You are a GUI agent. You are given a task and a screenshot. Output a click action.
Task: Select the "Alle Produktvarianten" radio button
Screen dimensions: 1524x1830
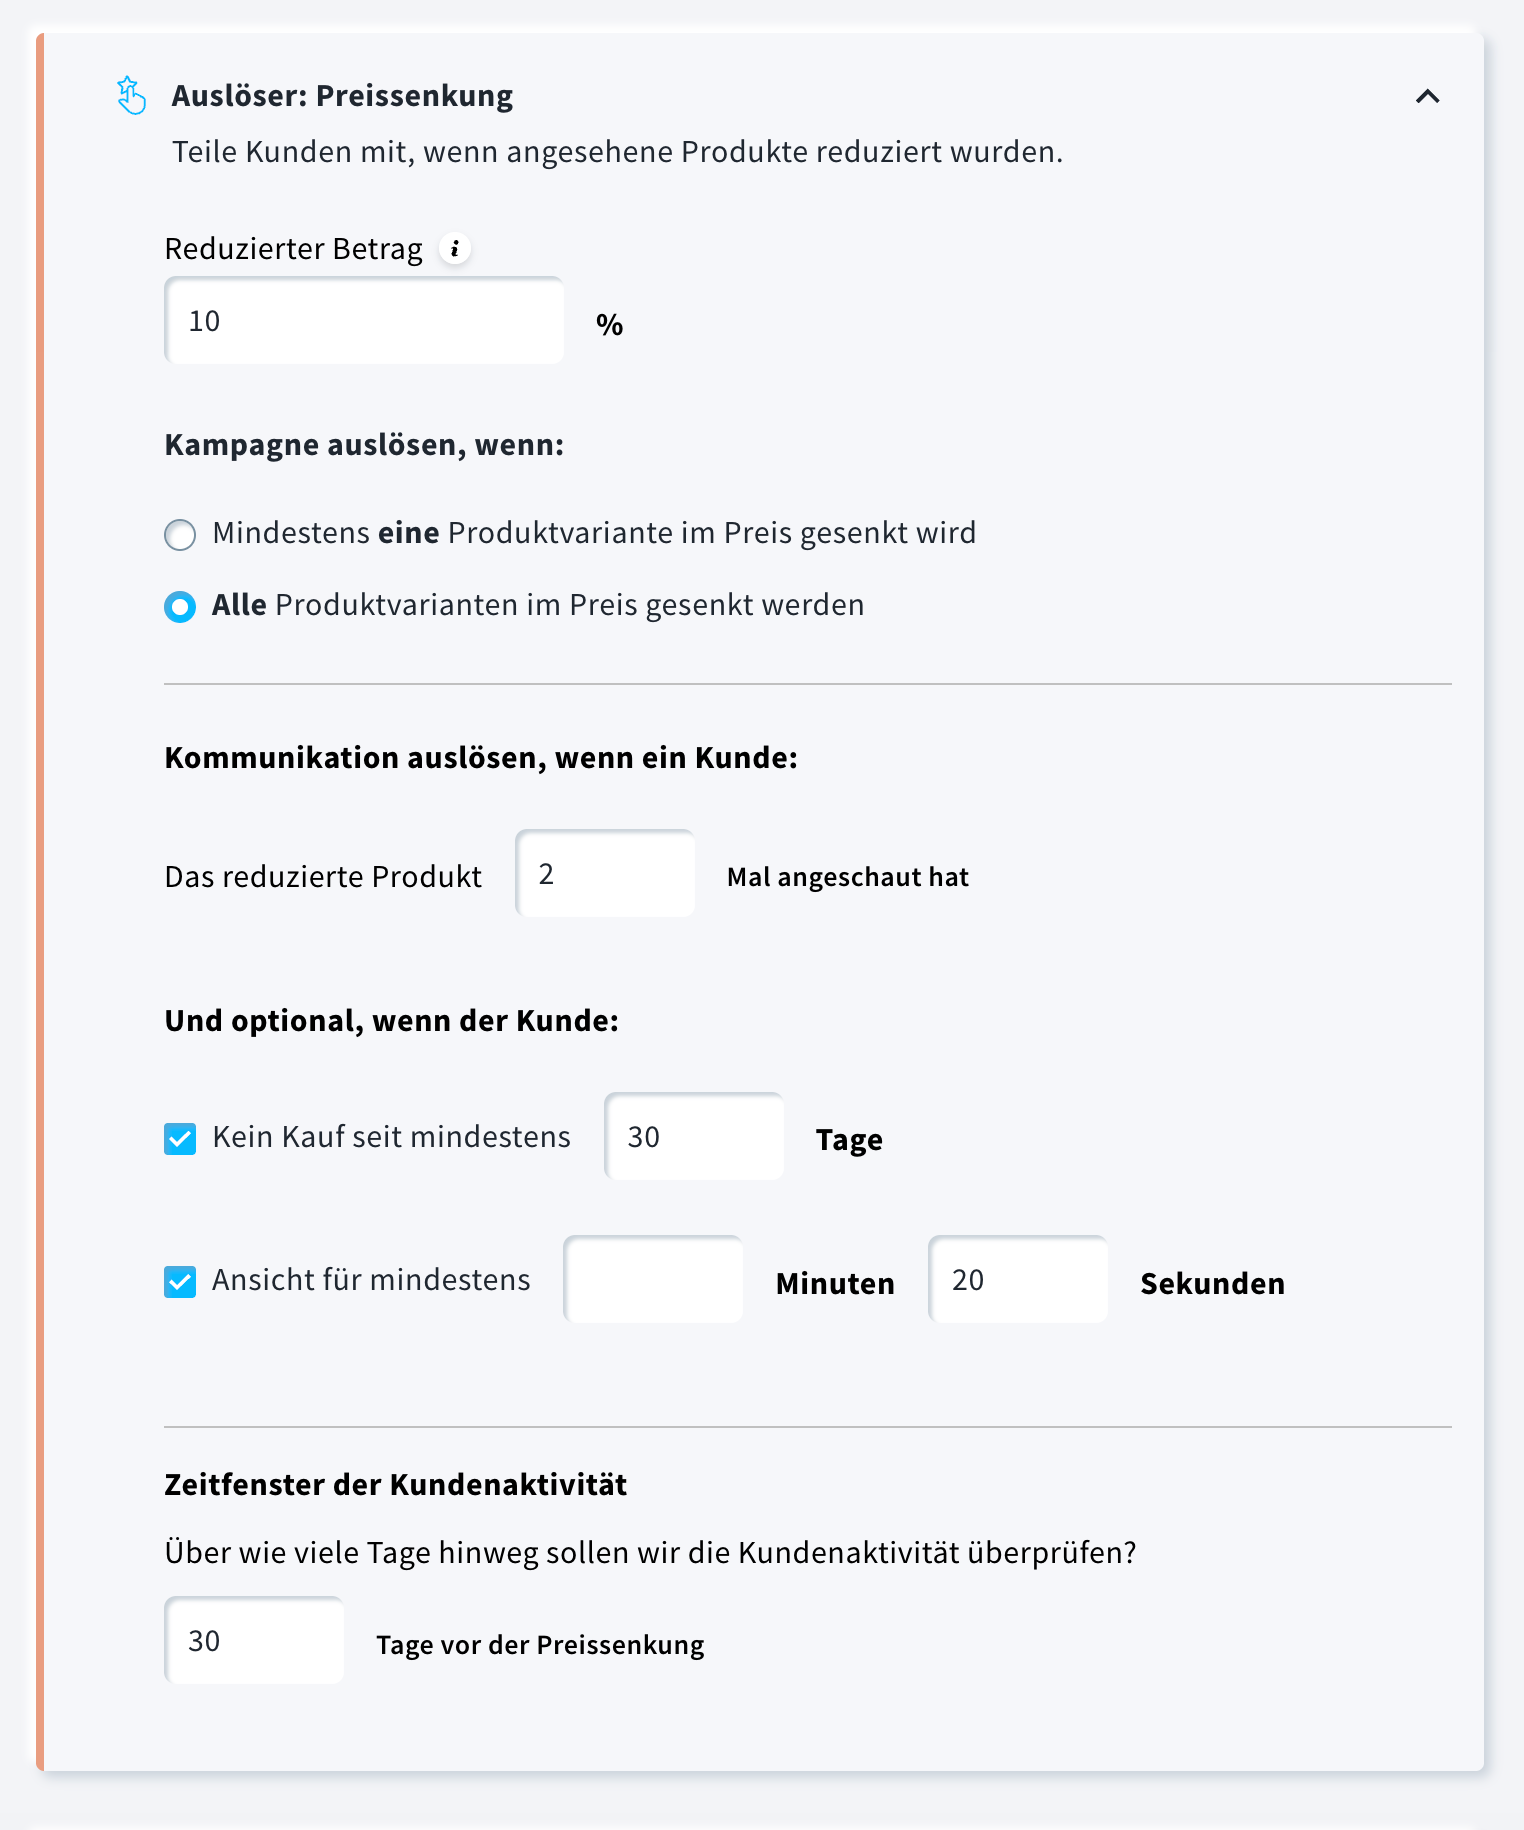tap(180, 607)
